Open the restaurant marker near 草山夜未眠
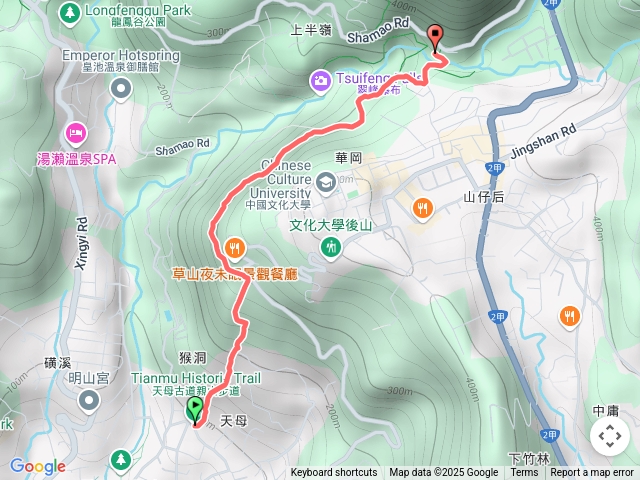The image size is (640, 480). tap(235, 249)
